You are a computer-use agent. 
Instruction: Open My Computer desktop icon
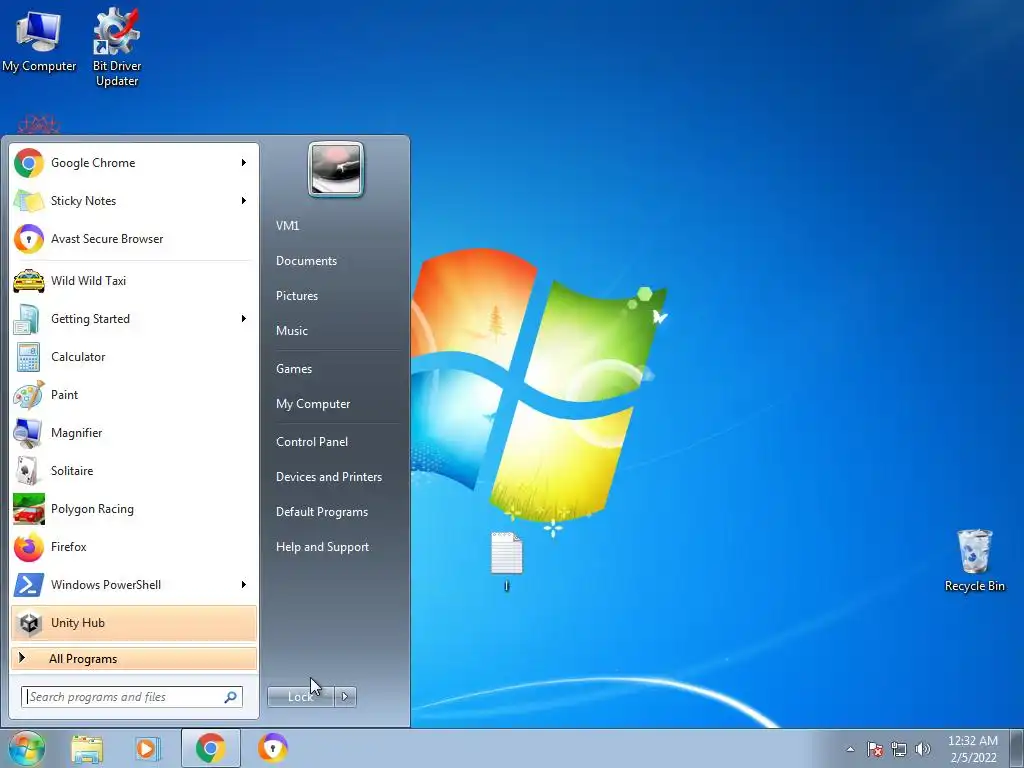click(x=39, y=40)
